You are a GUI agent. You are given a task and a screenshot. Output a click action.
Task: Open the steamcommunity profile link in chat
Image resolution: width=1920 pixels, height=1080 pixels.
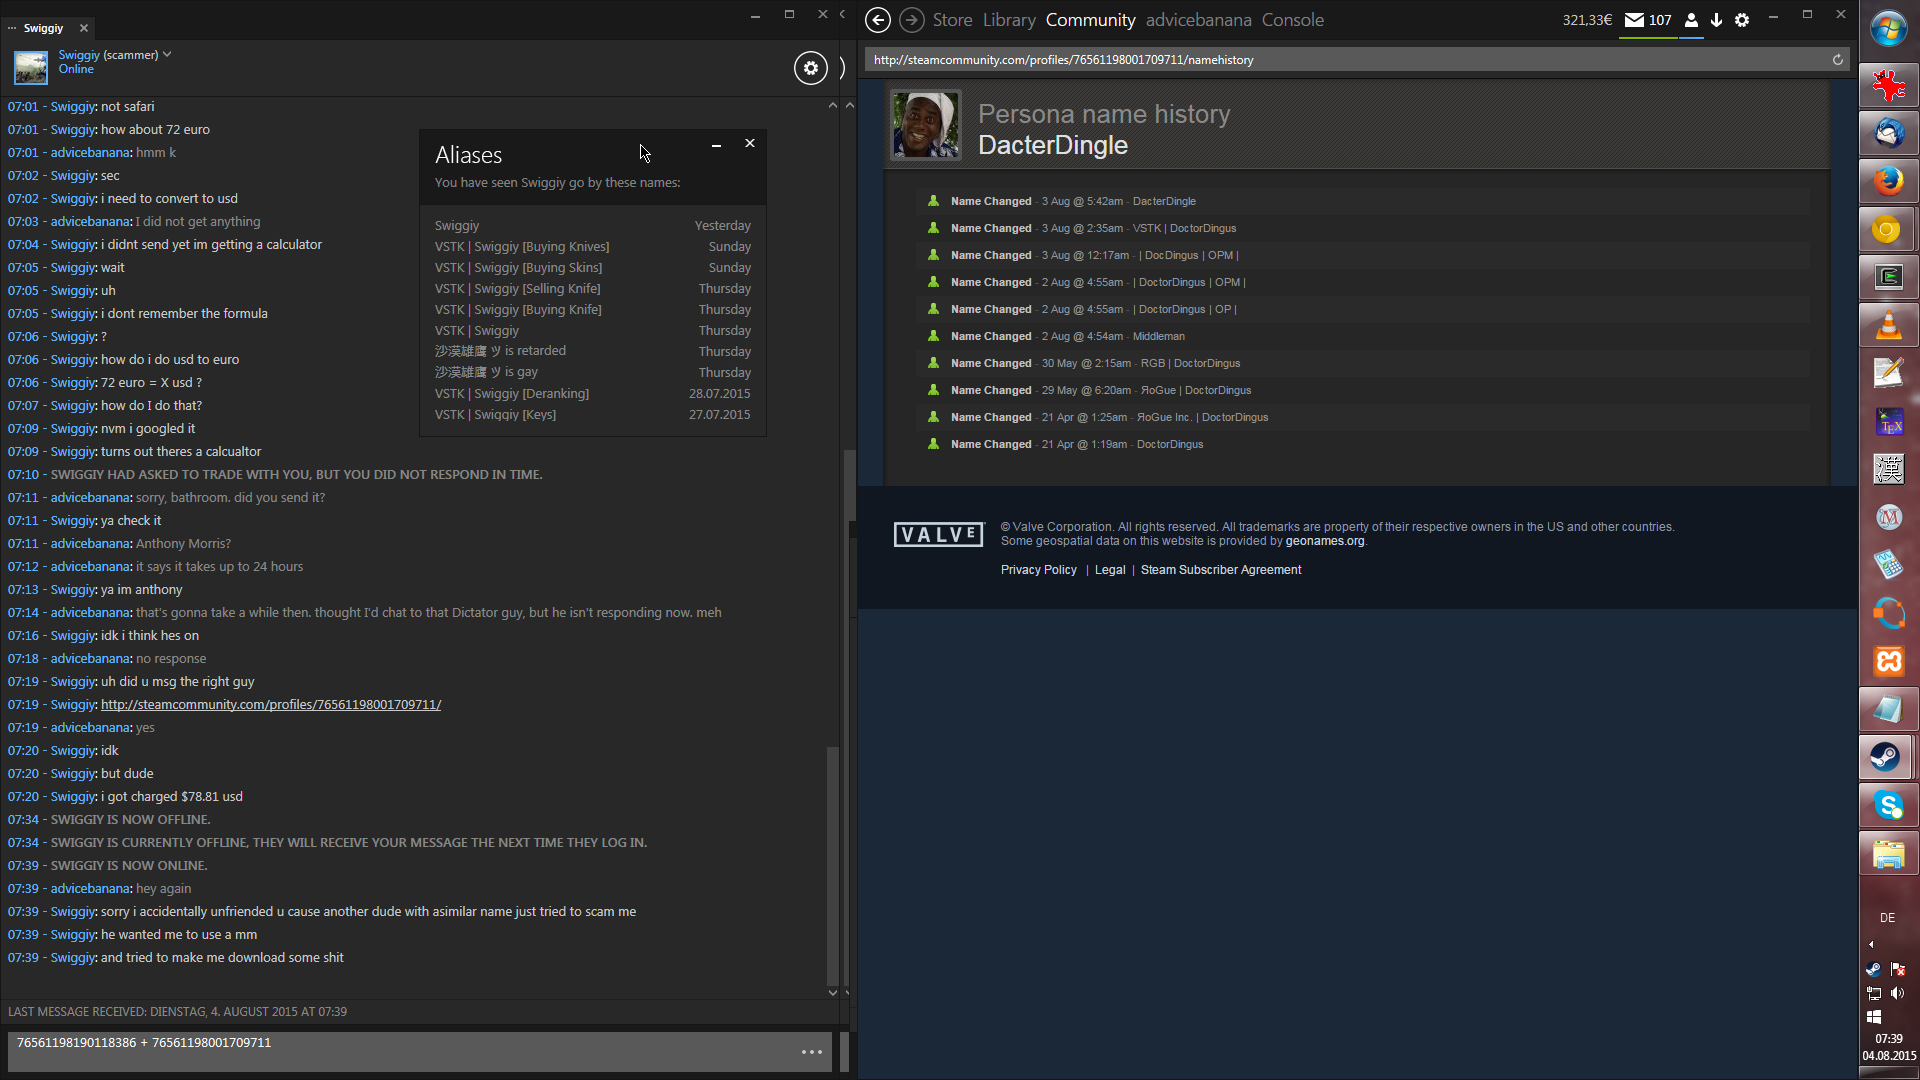[270, 705]
